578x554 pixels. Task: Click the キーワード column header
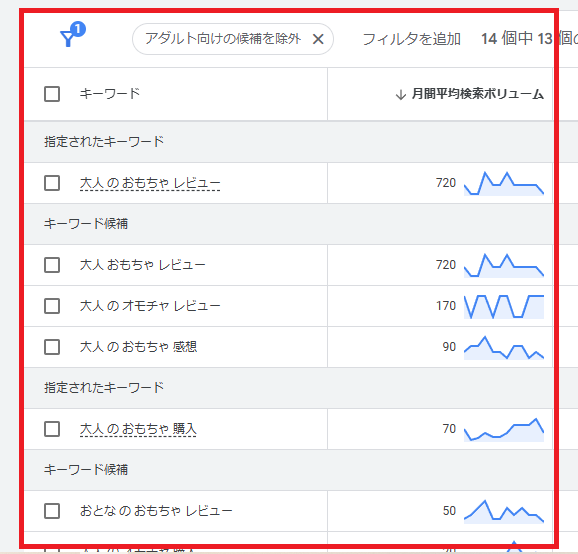point(110,94)
